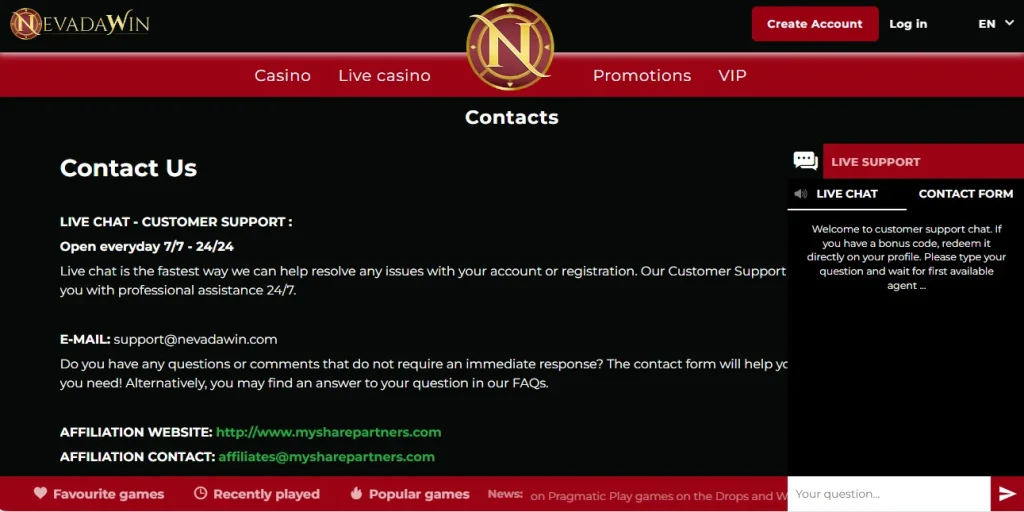Toggle the live chat sound speaker icon

[800, 194]
